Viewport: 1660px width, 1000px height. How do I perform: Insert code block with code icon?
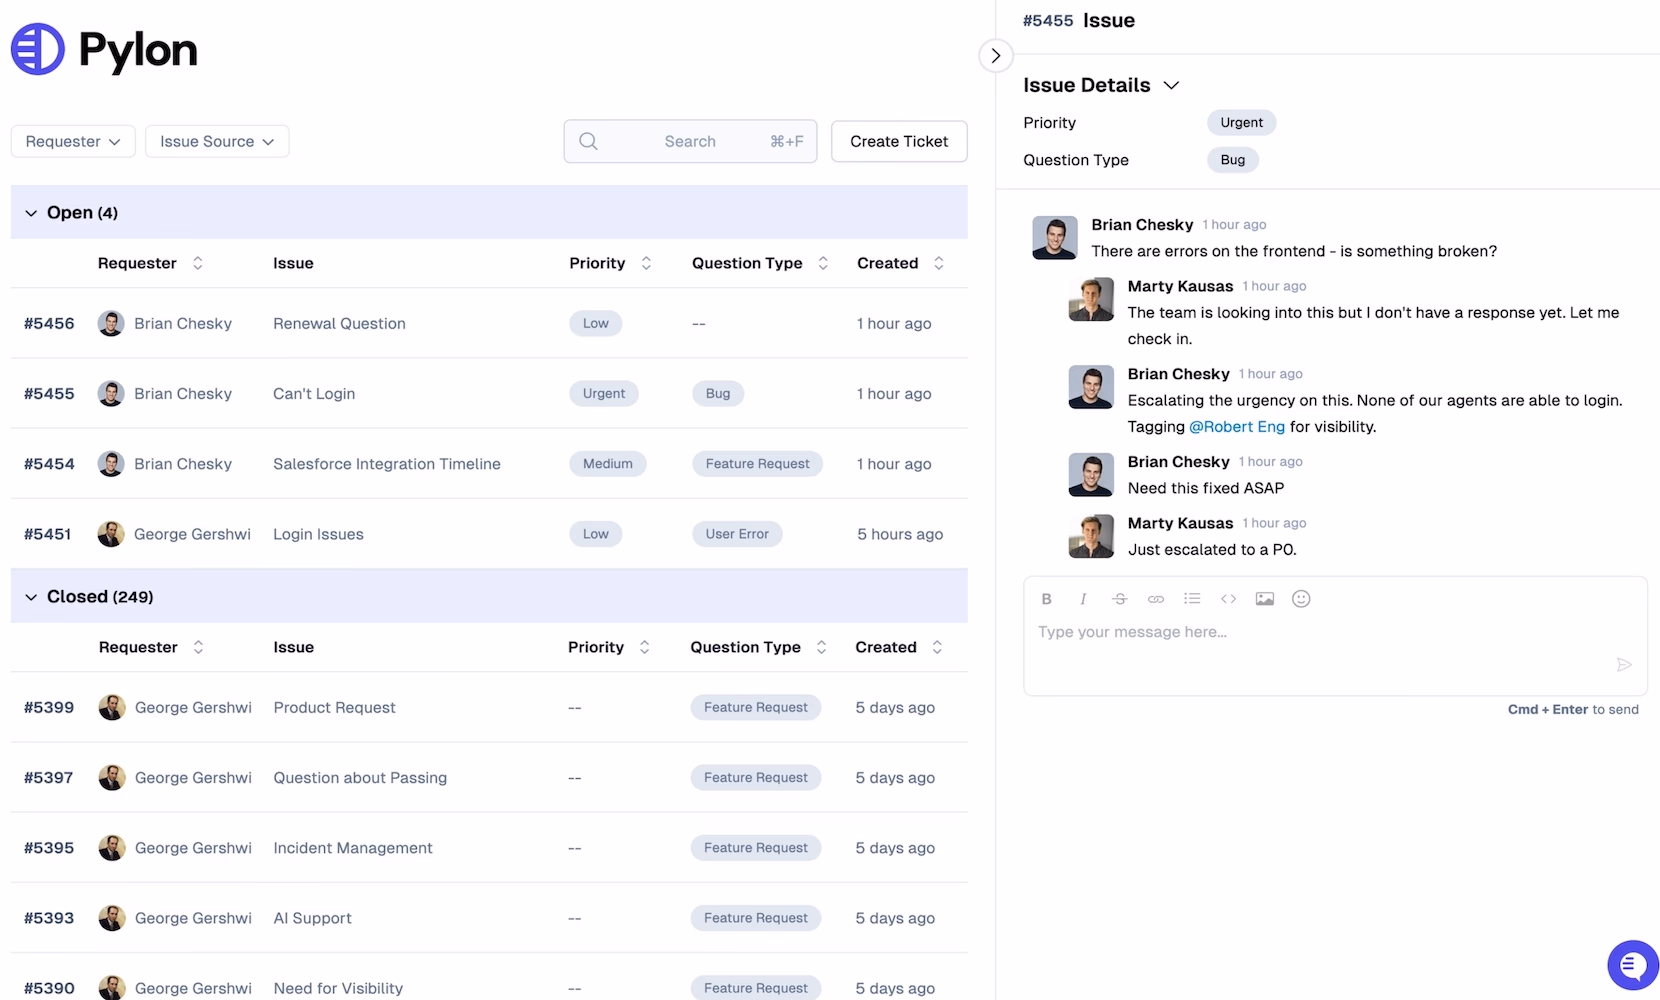point(1228,599)
